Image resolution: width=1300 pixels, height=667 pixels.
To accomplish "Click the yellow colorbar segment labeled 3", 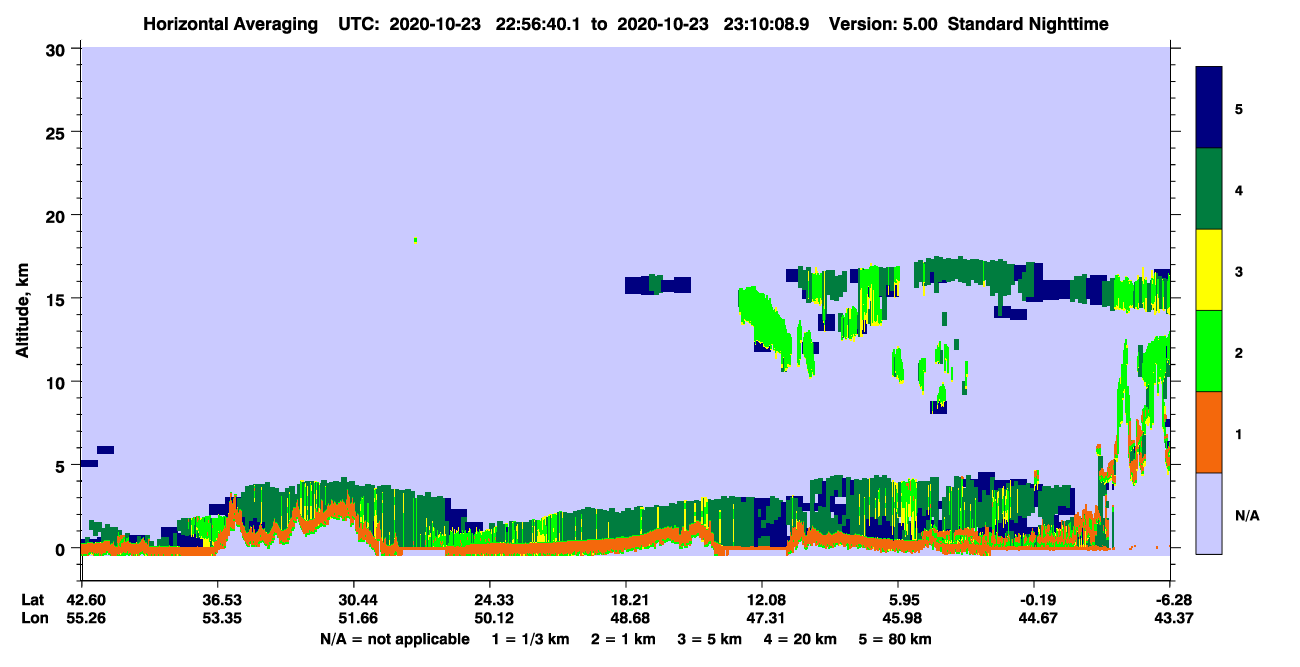I will pos(1209,270).
